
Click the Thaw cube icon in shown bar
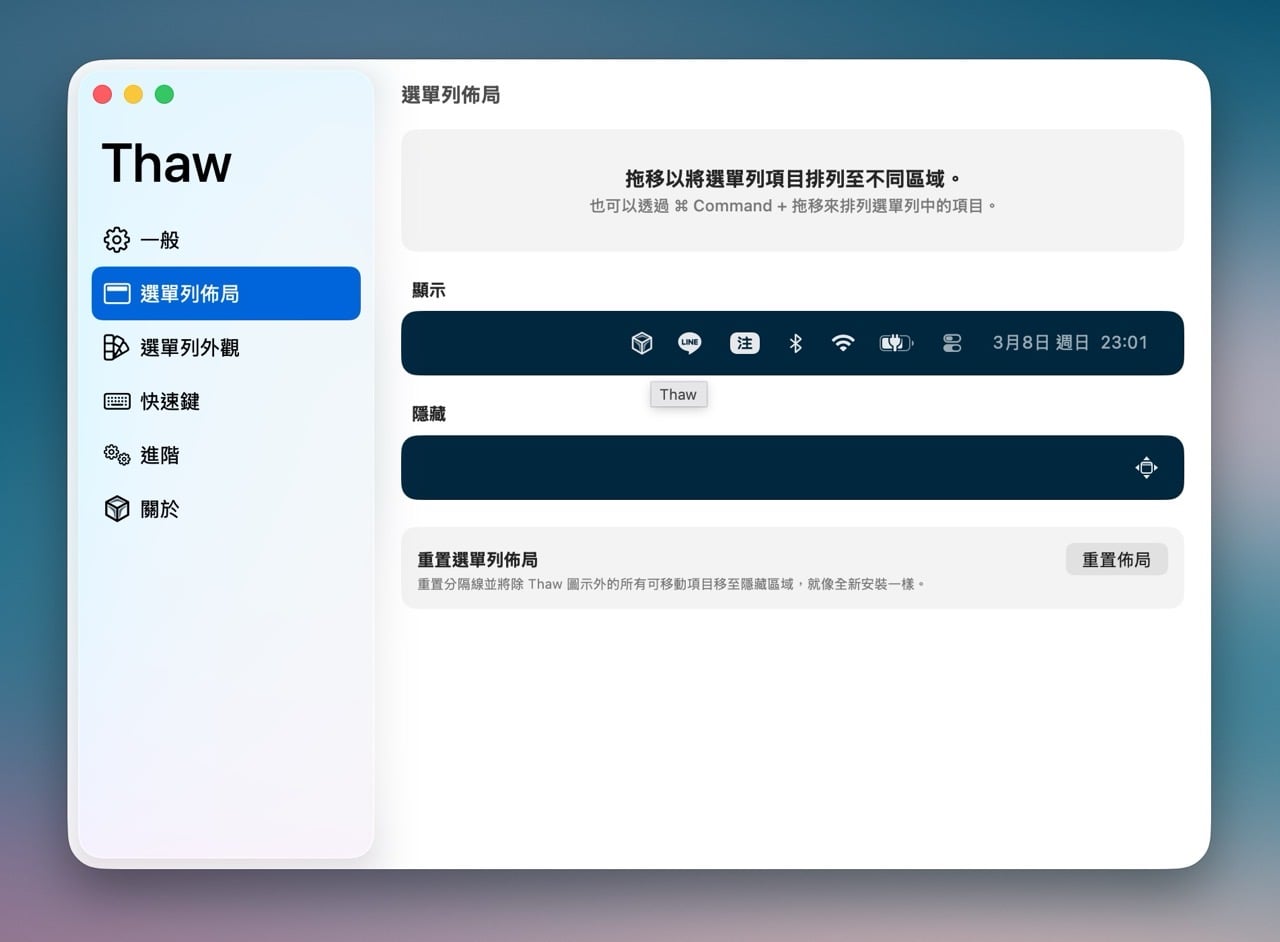pyautogui.click(x=642, y=343)
